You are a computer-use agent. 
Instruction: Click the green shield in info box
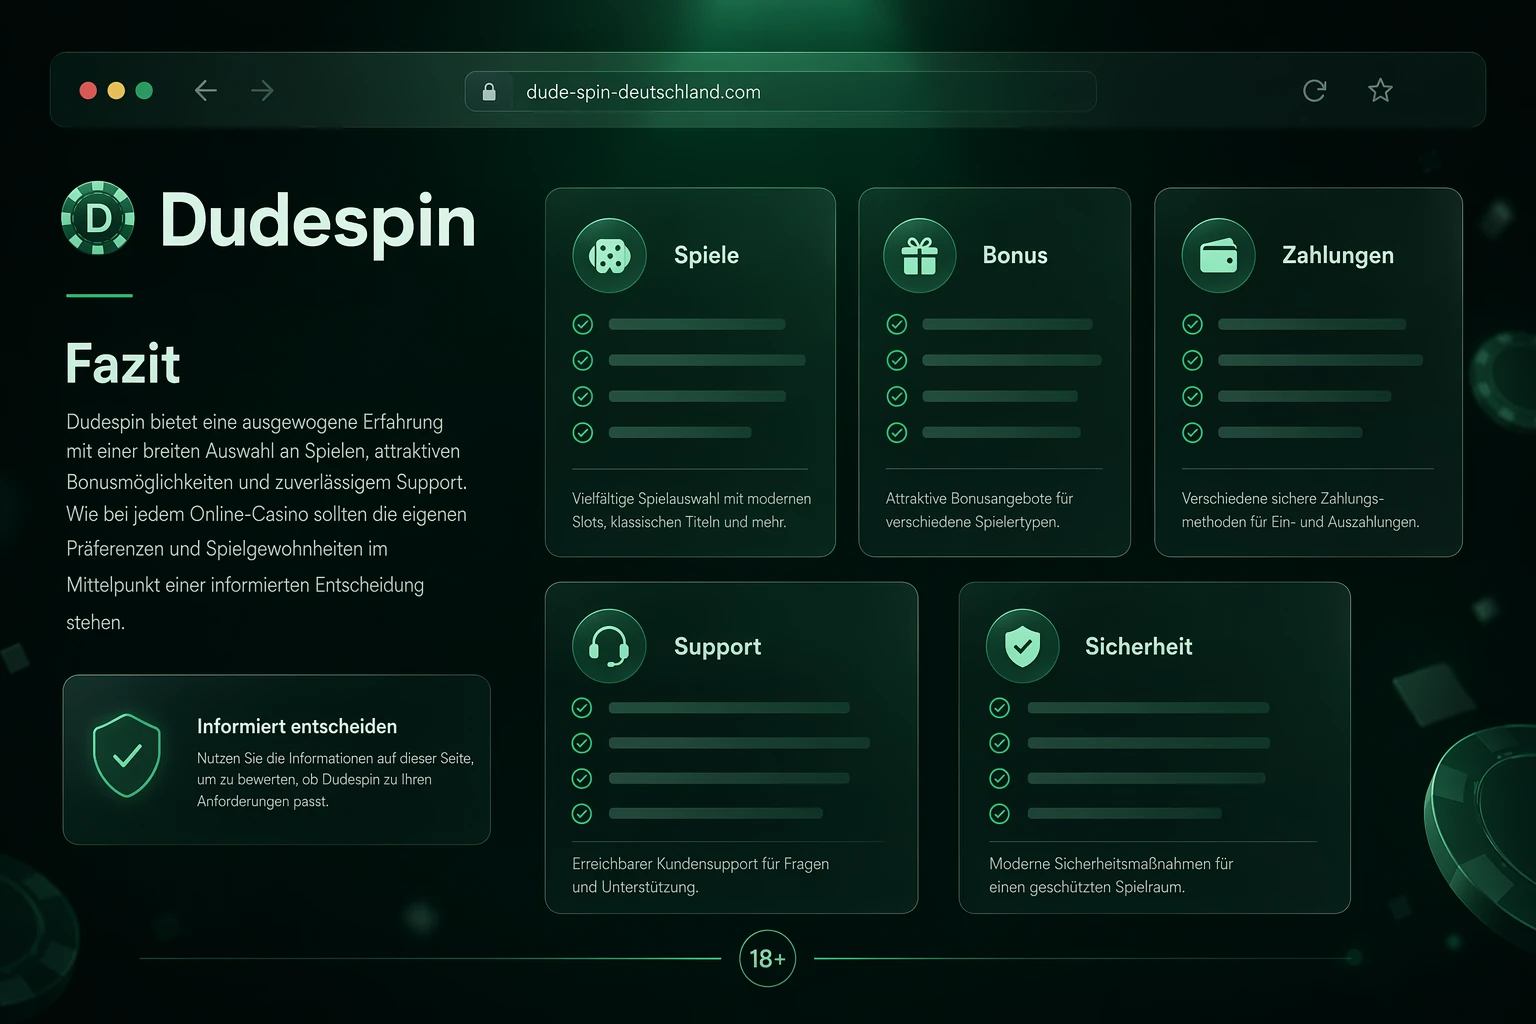click(x=127, y=756)
